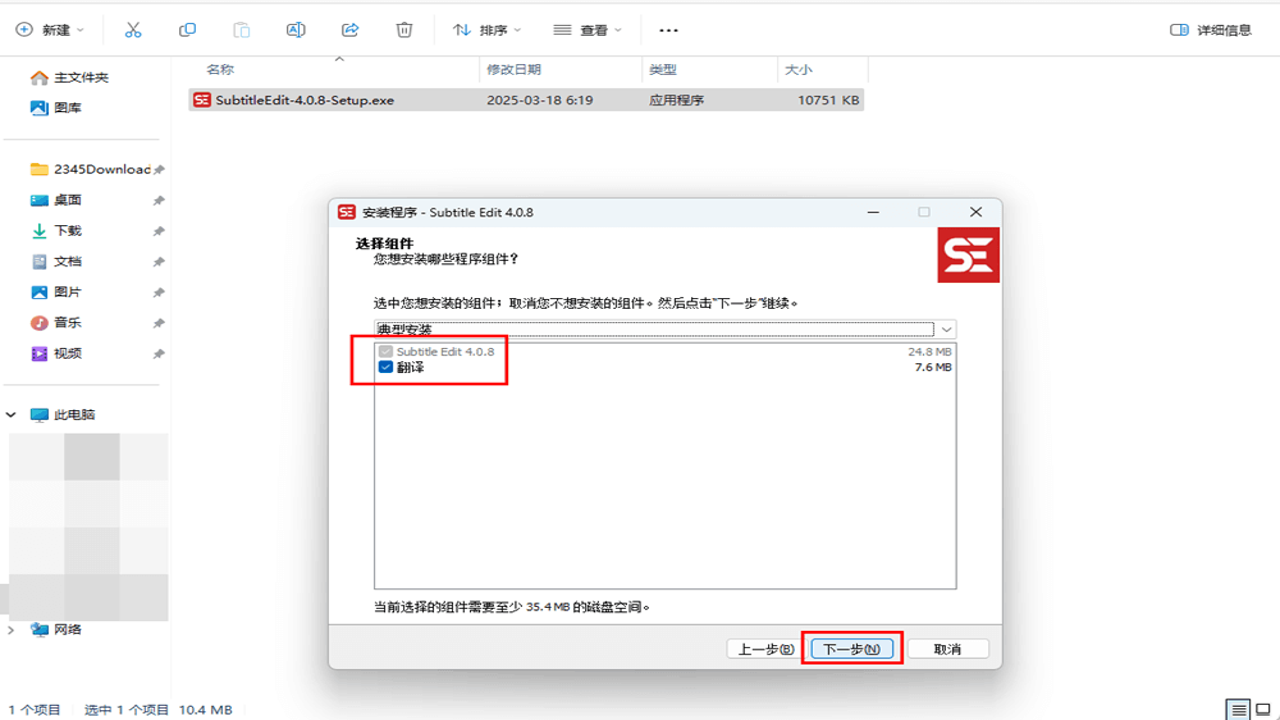Toggle the 翻译 component checkbox
The width and height of the screenshot is (1280, 720).
pos(386,367)
